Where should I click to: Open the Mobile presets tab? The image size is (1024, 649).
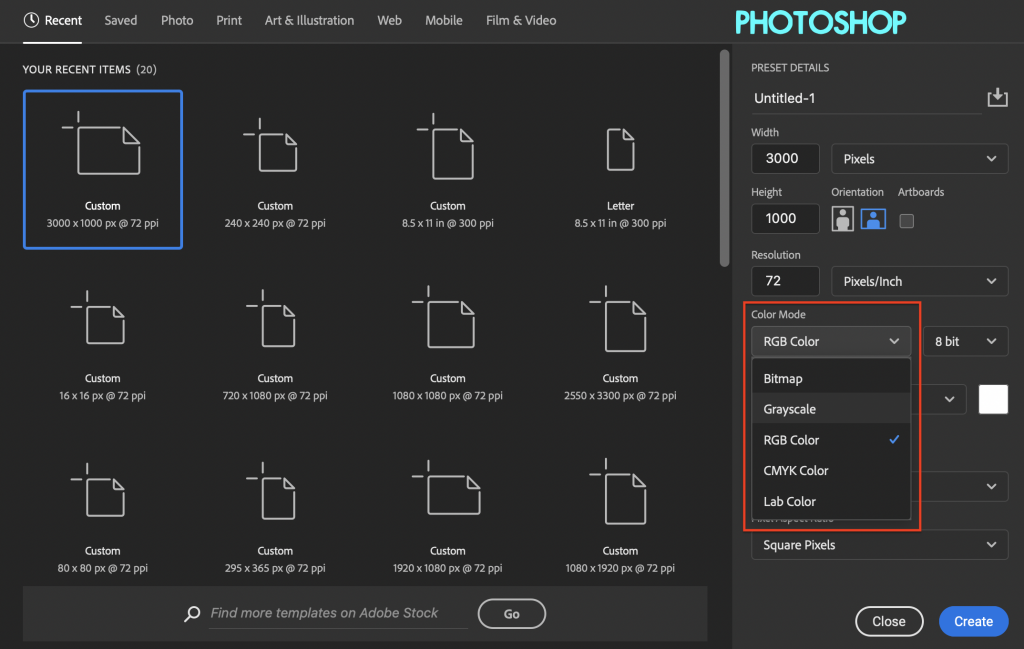[444, 20]
